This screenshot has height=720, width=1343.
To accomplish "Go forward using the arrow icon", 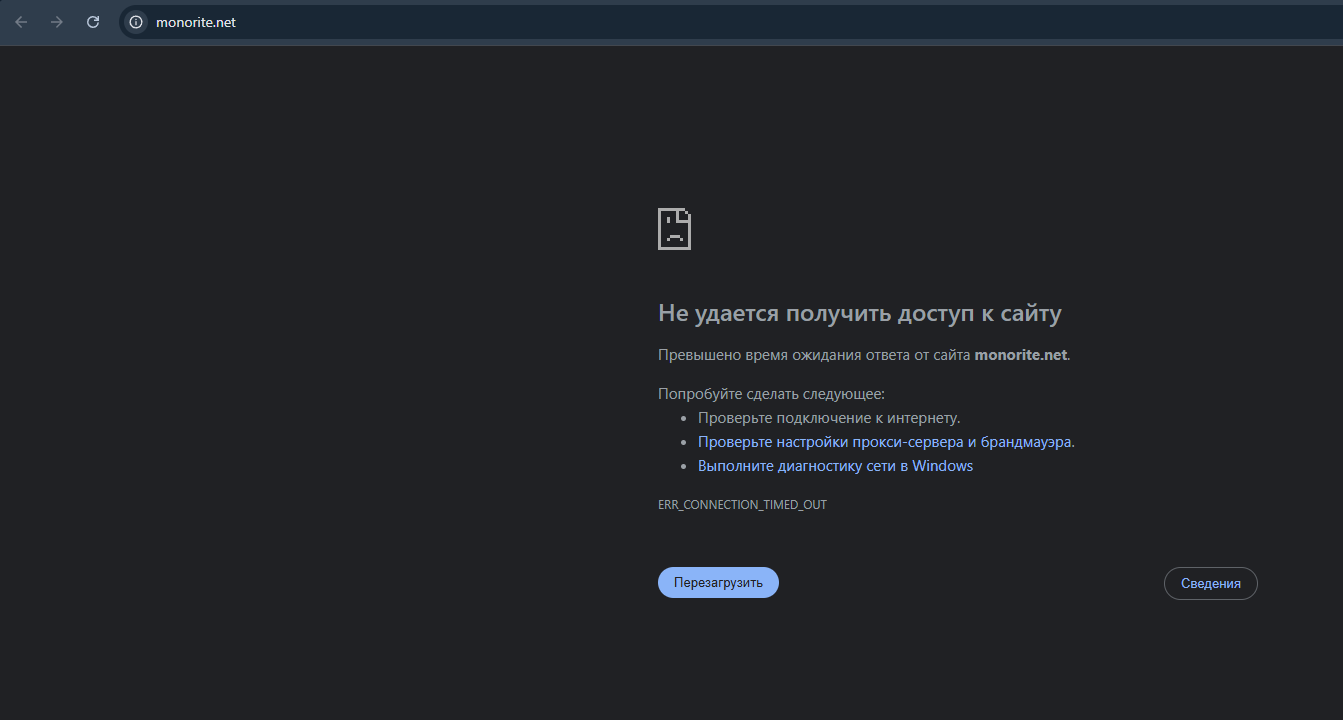I will pos(57,22).
